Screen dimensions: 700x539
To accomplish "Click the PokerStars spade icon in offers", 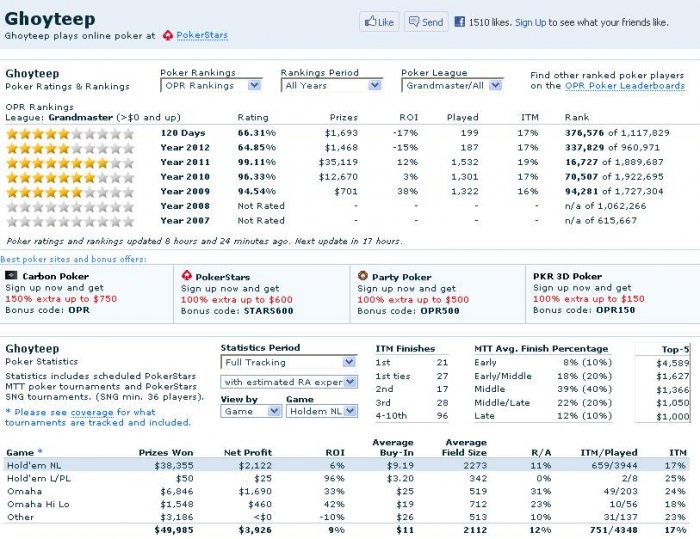I will (187, 276).
